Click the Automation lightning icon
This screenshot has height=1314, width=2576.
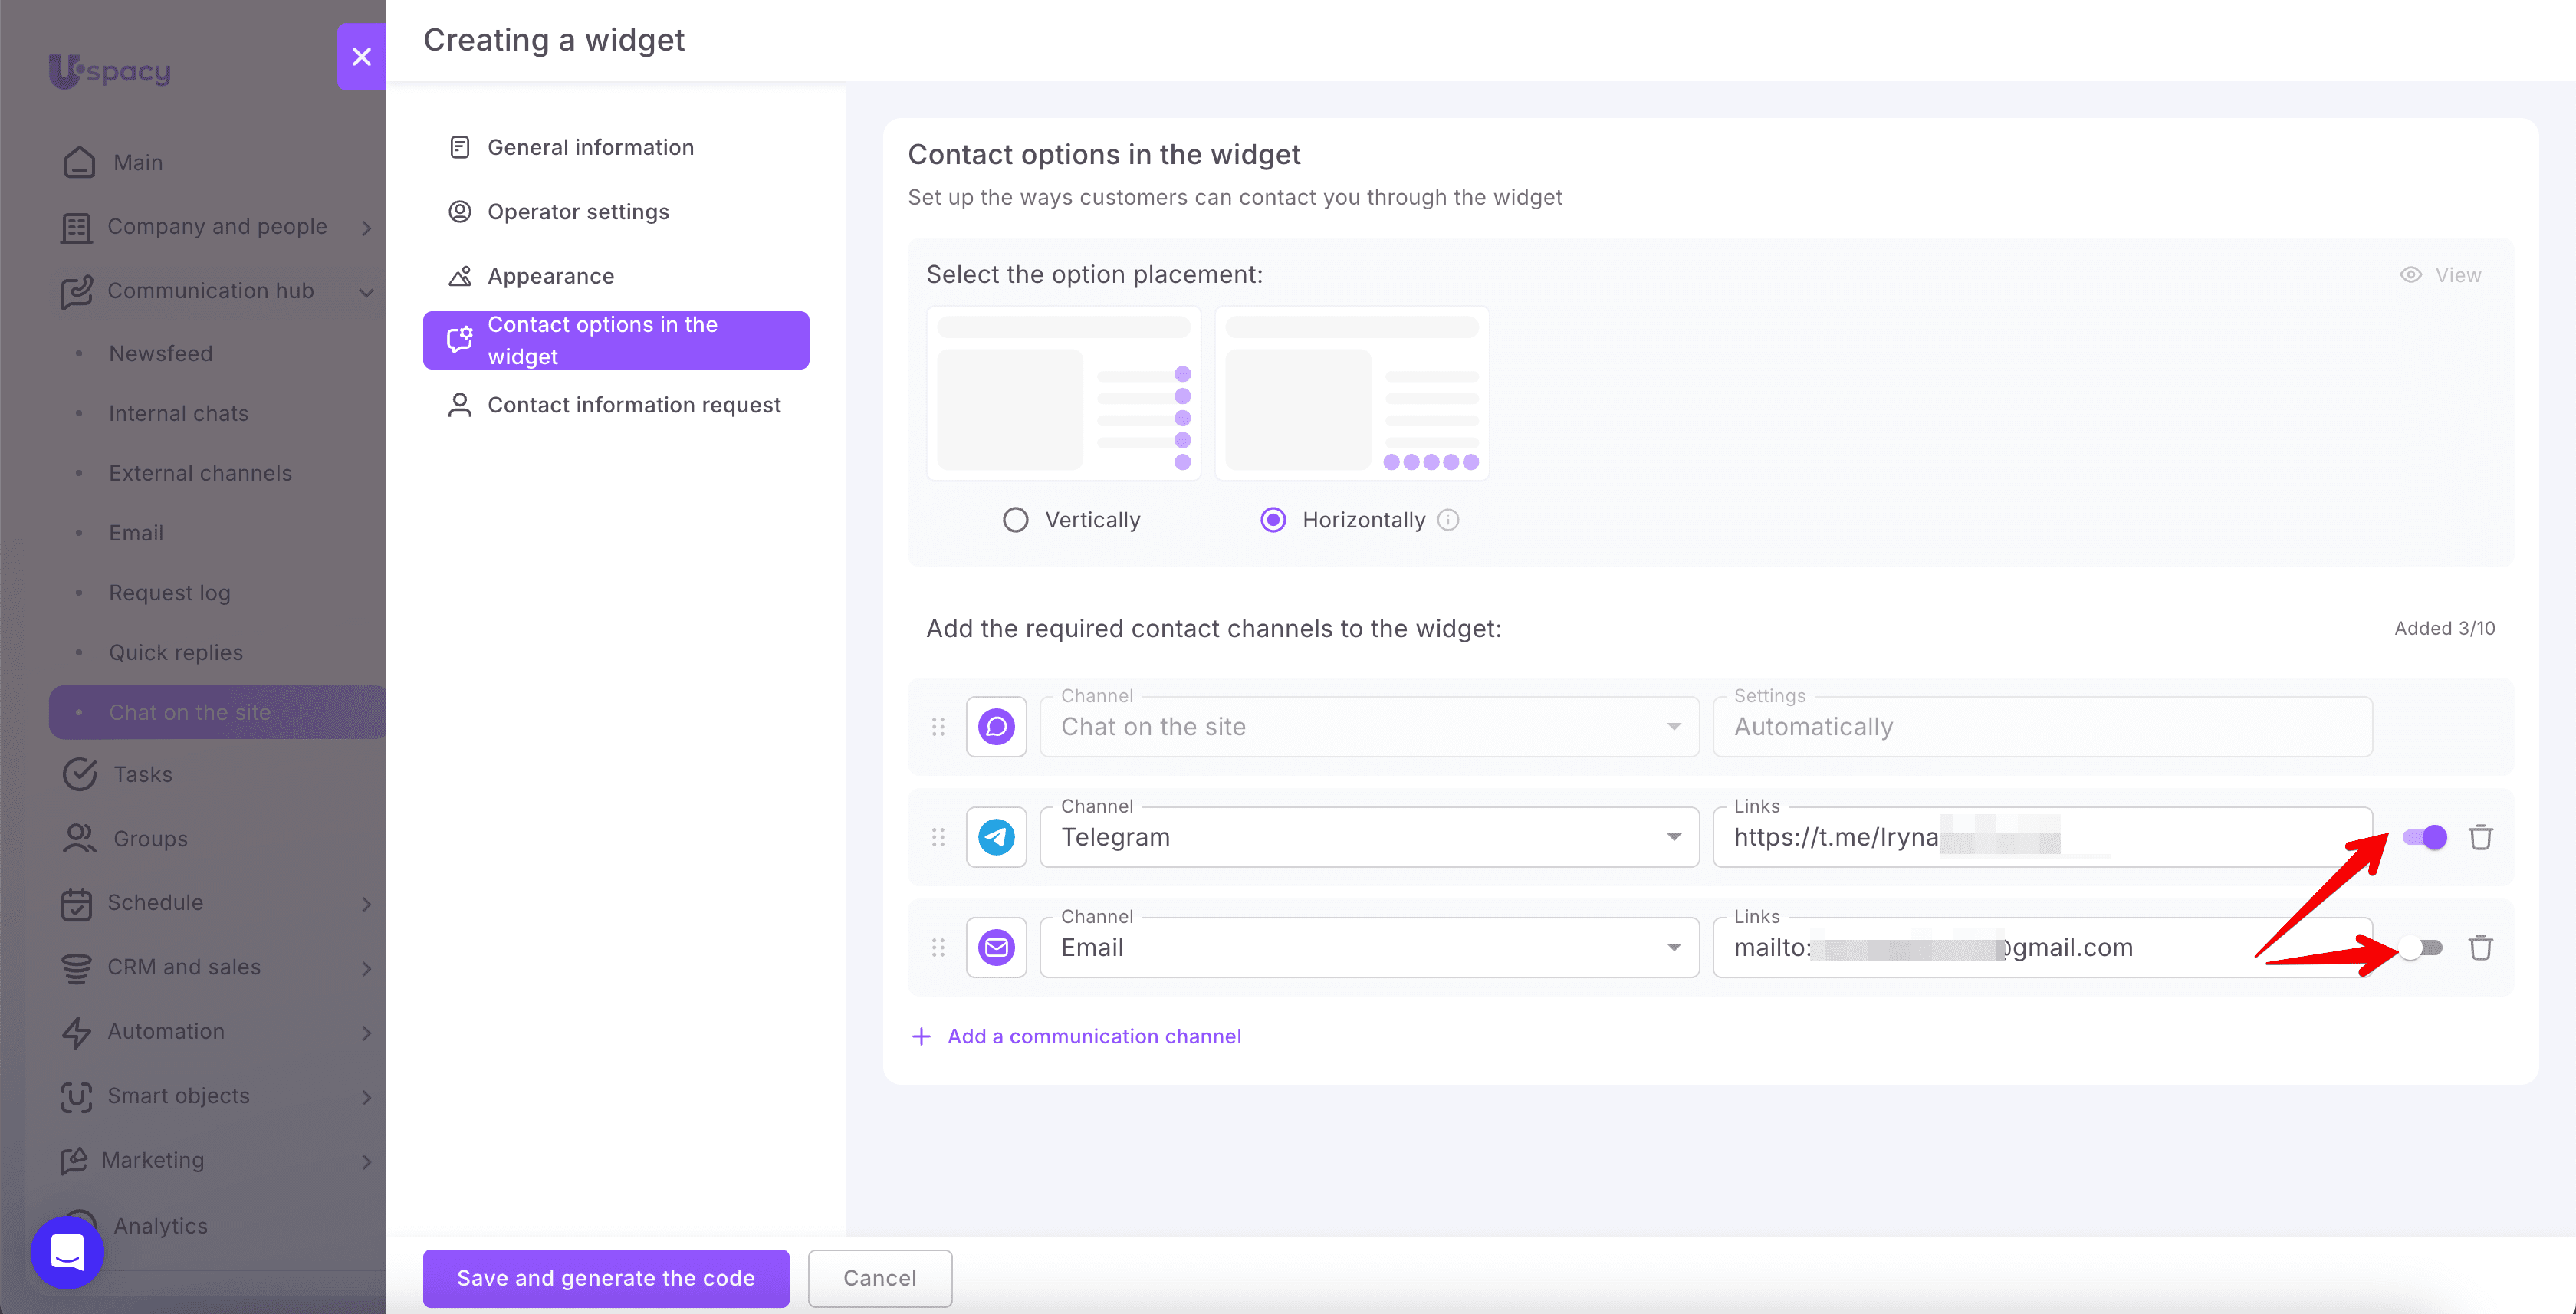pos(76,1031)
